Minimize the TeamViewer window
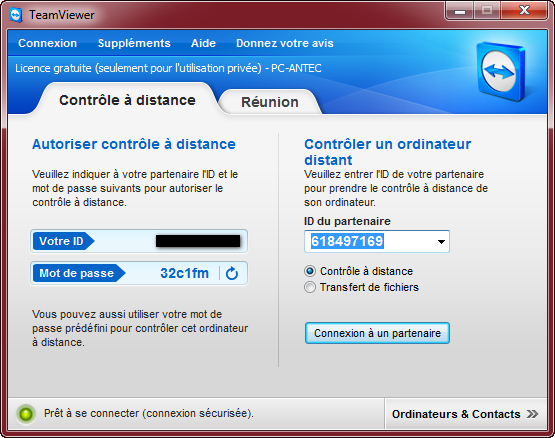This screenshot has width=555, height=438. pos(460,12)
